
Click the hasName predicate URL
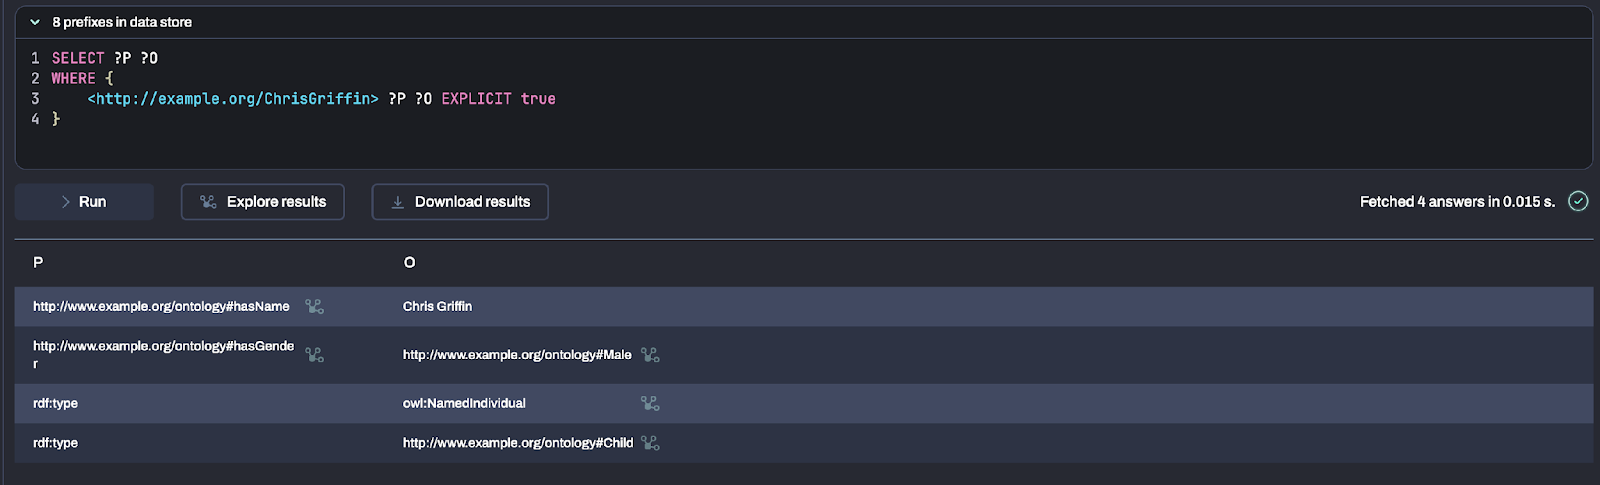coord(161,307)
